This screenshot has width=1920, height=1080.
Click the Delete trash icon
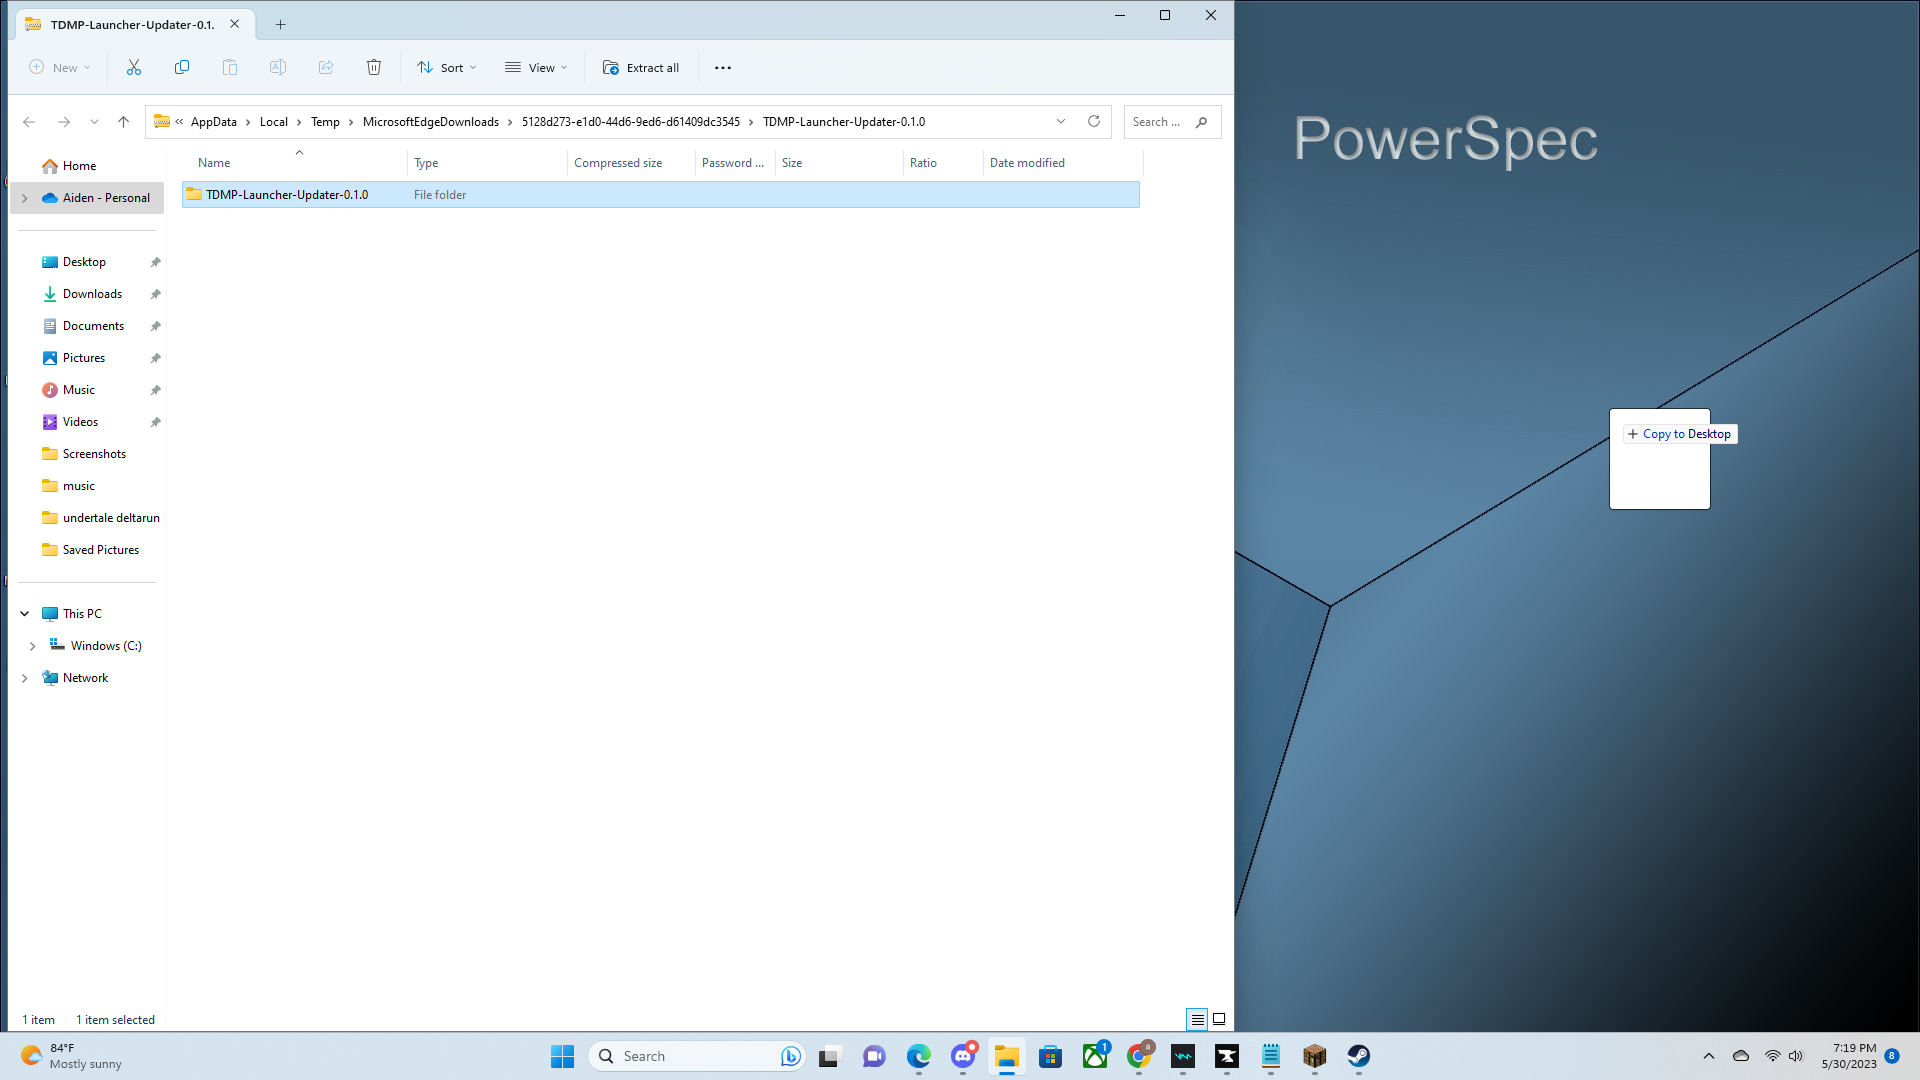[x=374, y=68]
